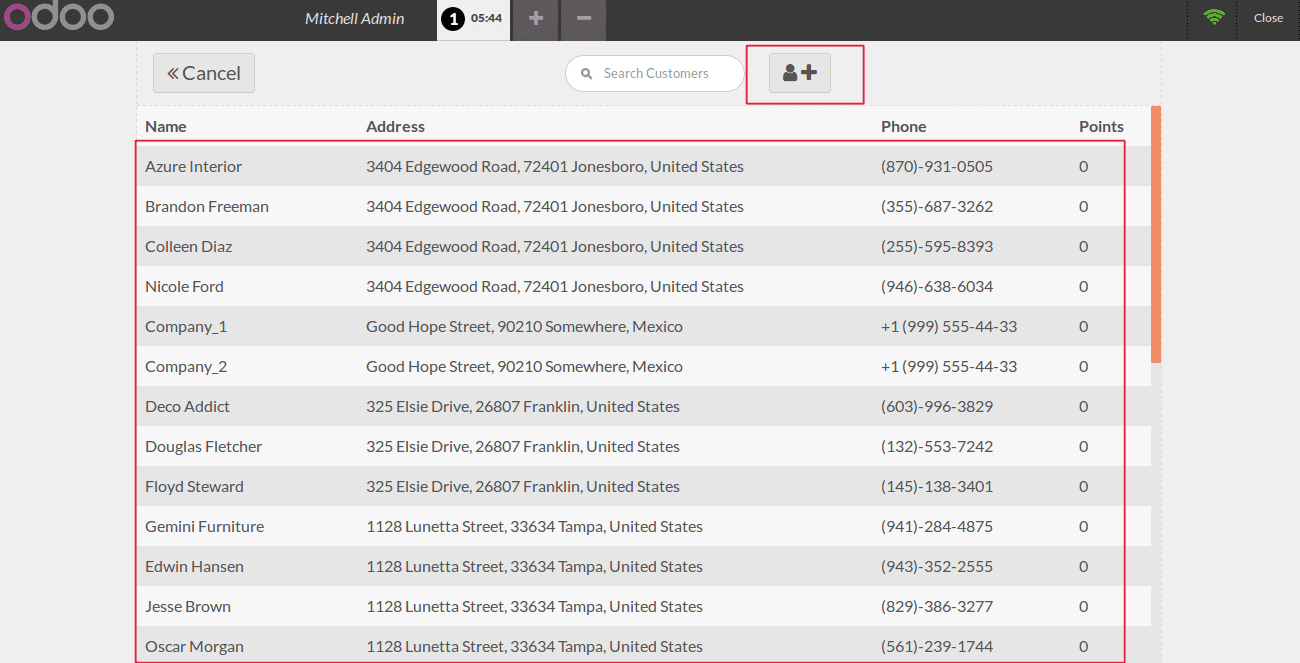The width and height of the screenshot is (1300, 663).
Task: Click Mitchell Admin user name
Action: click(355, 18)
